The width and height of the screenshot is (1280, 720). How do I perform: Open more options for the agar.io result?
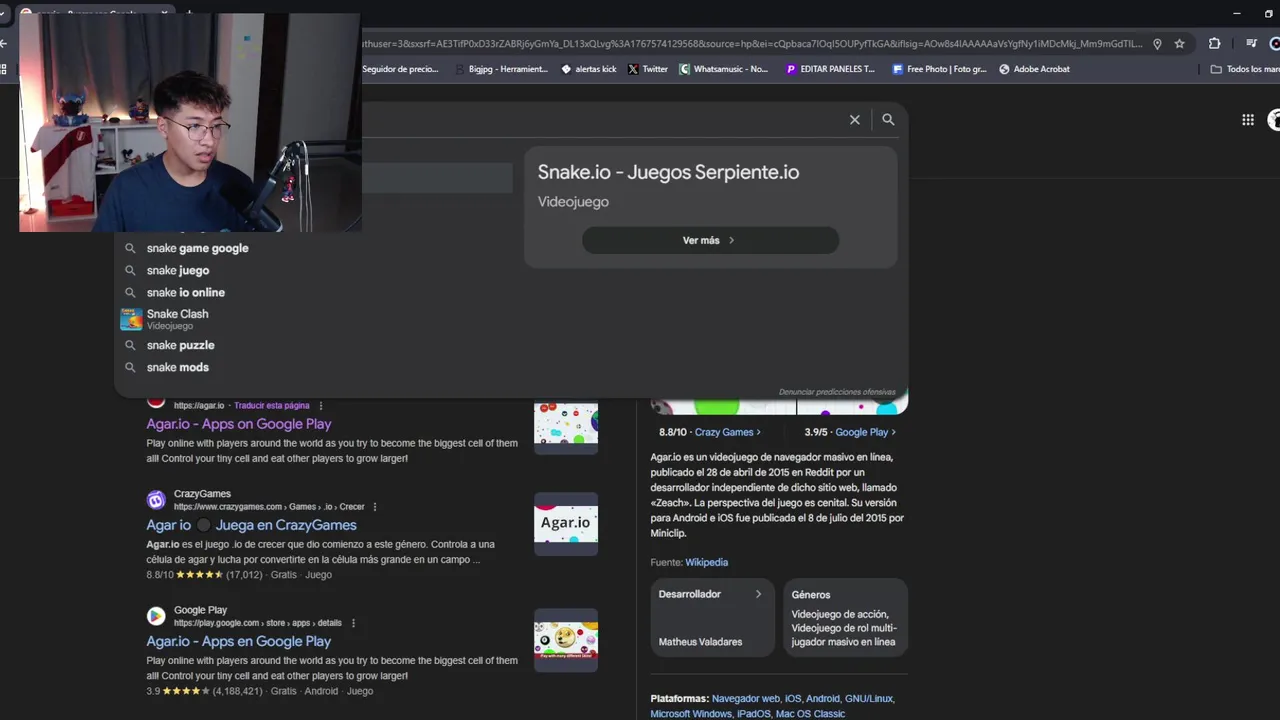(x=321, y=406)
